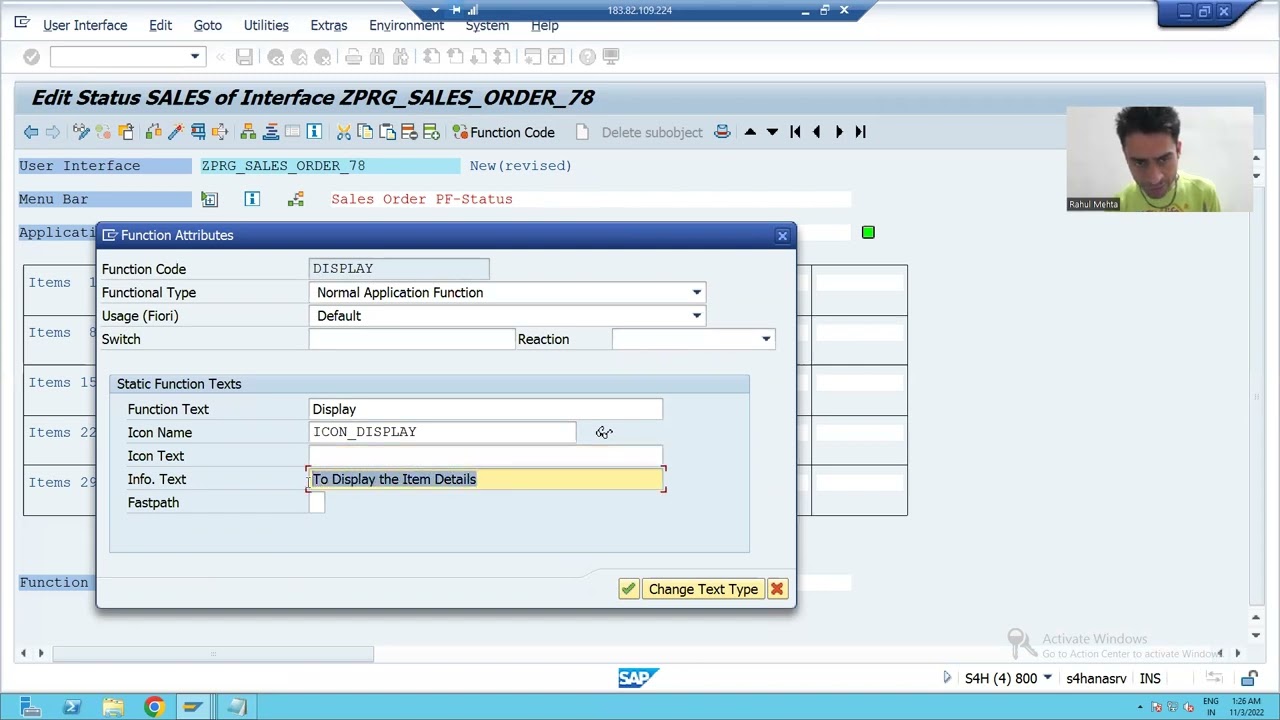Expand Menu Bar with the first icon
Image resolution: width=1280 pixels, height=720 pixels.
pos(209,199)
